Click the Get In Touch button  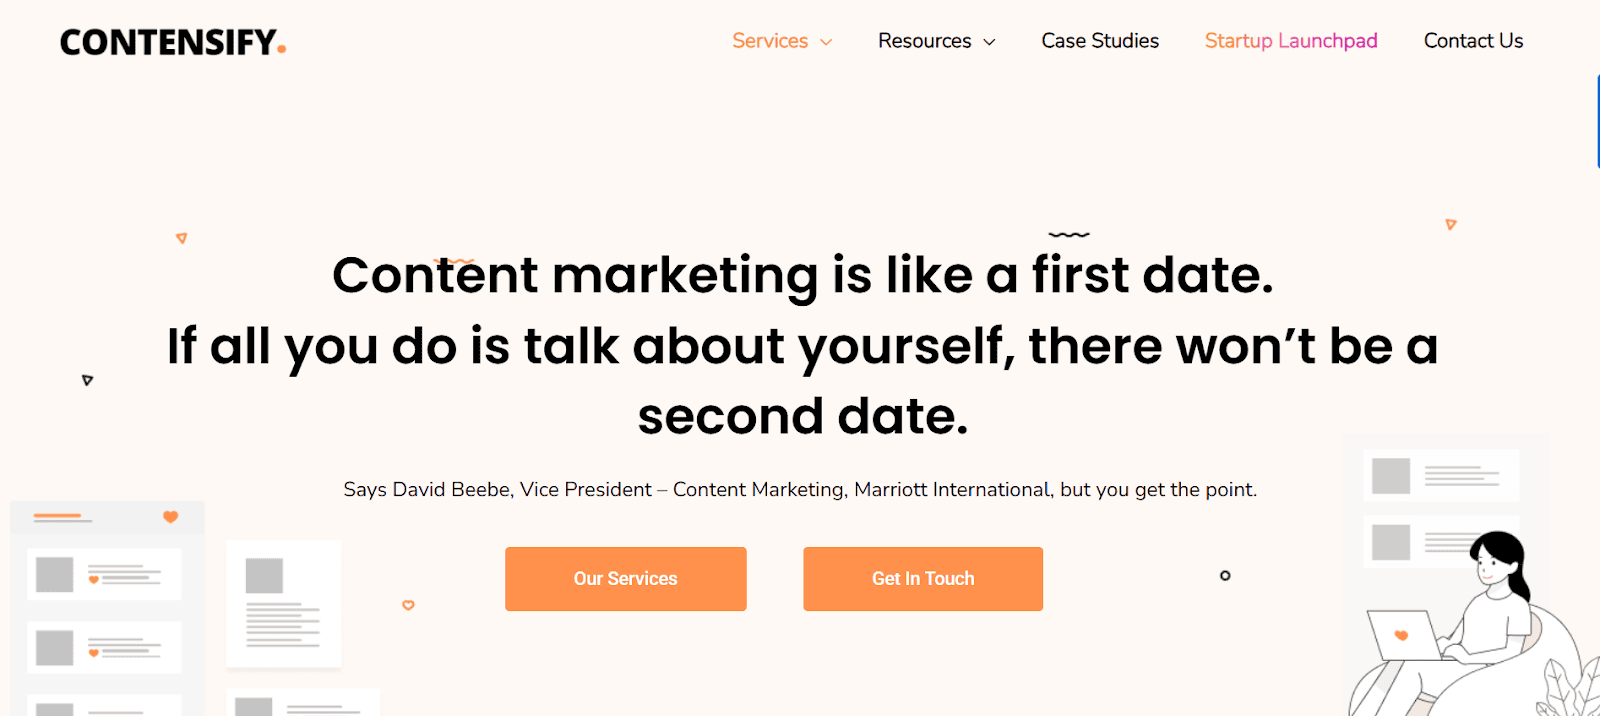pos(923,579)
